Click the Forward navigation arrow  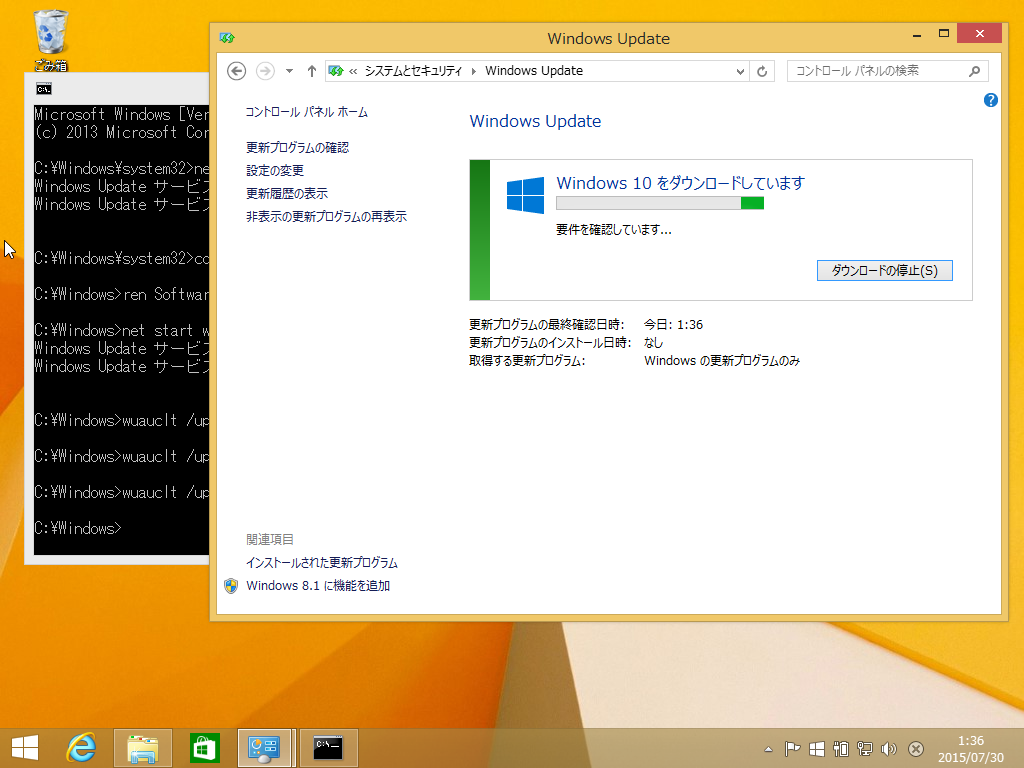coord(265,71)
